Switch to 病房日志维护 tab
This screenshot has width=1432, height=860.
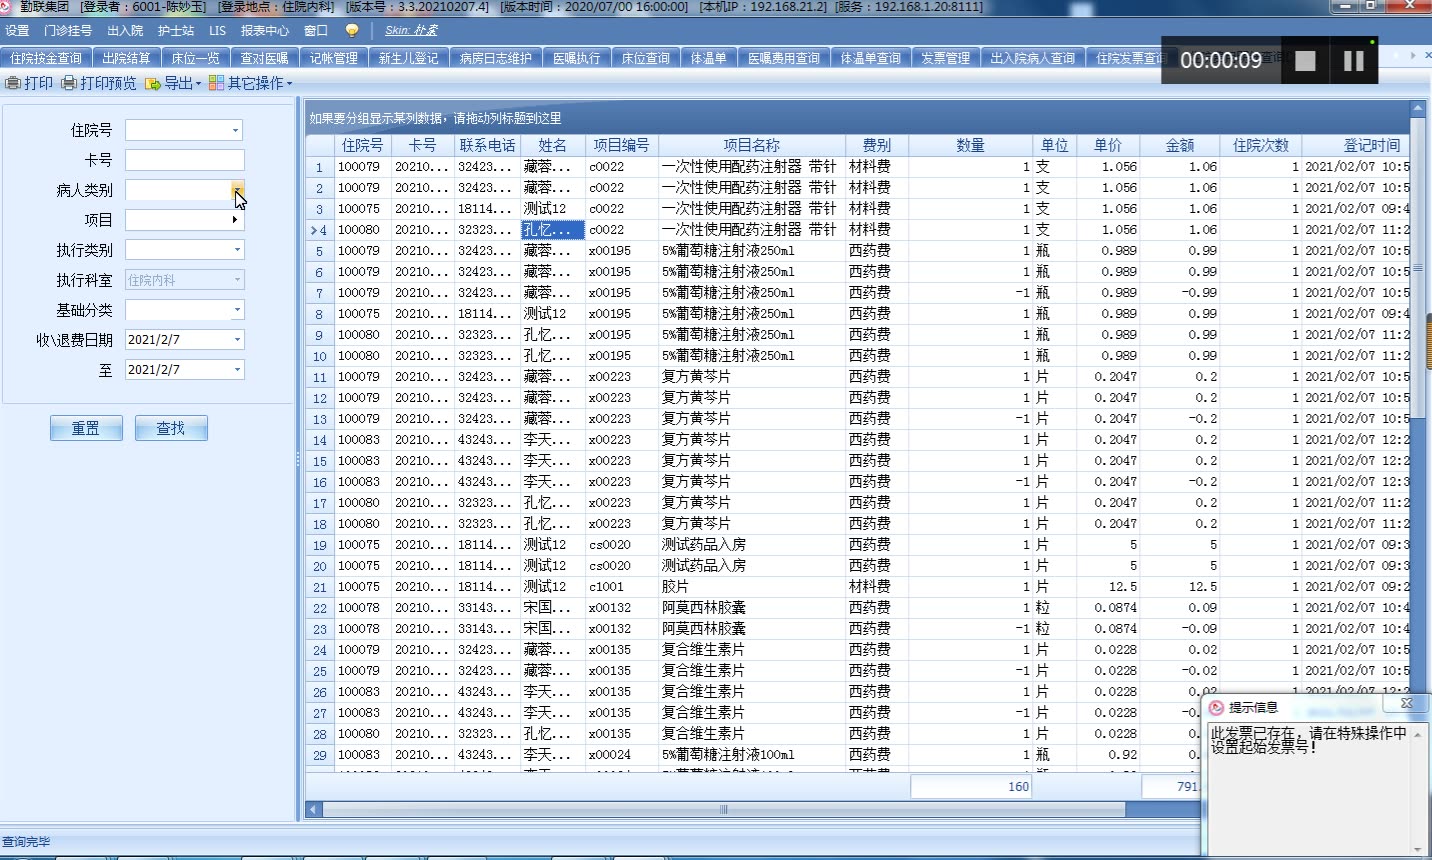[496, 58]
